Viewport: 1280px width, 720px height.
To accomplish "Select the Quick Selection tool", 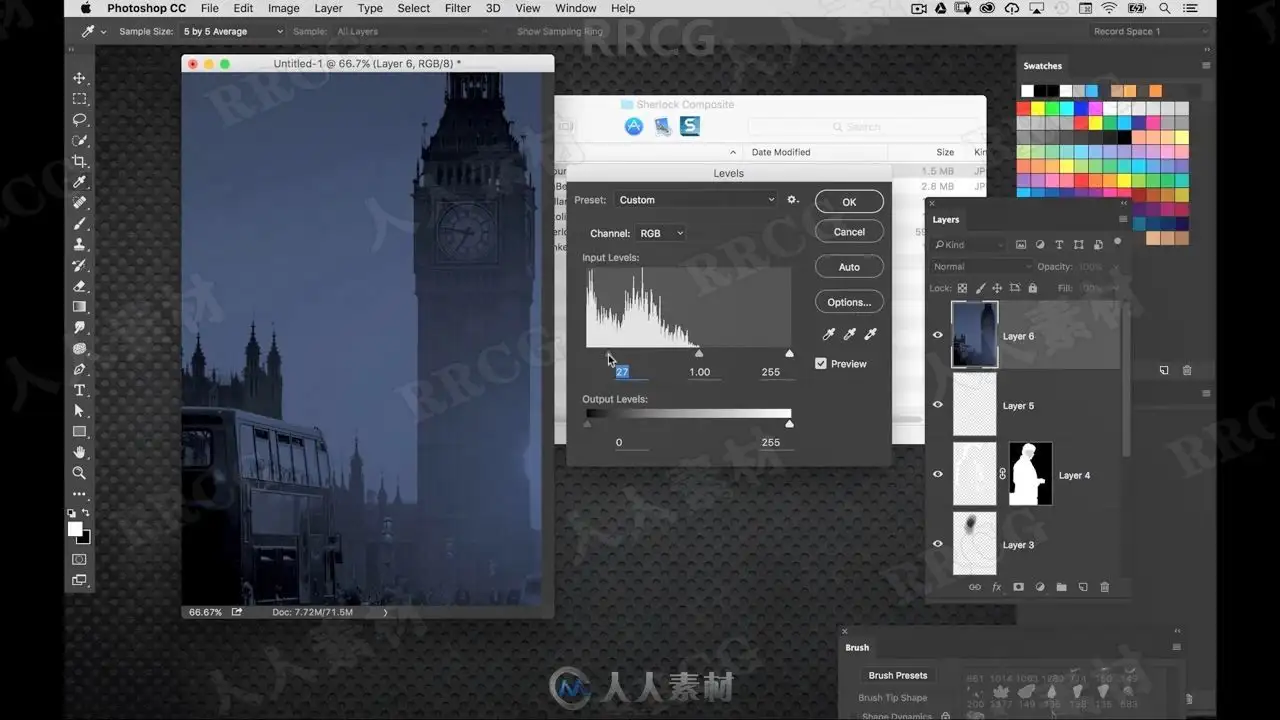I will coord(79,141).
